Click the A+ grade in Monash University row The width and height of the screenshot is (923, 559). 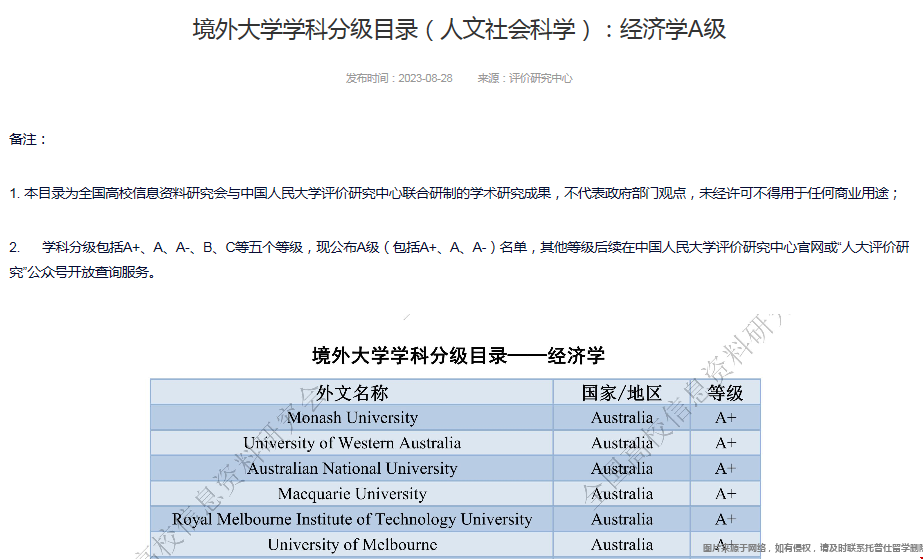[x=725, y=418]
